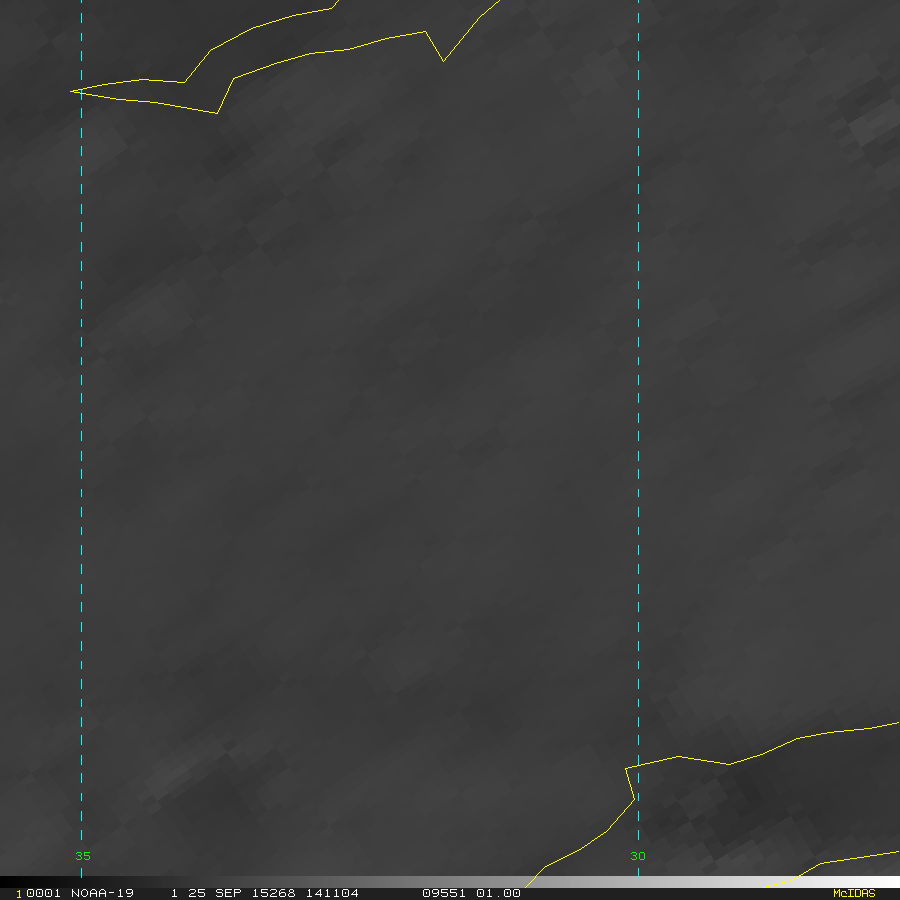Select the NOAA-19 satellite label
Viewport: 900px width, 900px height.
tap(102, 893)
